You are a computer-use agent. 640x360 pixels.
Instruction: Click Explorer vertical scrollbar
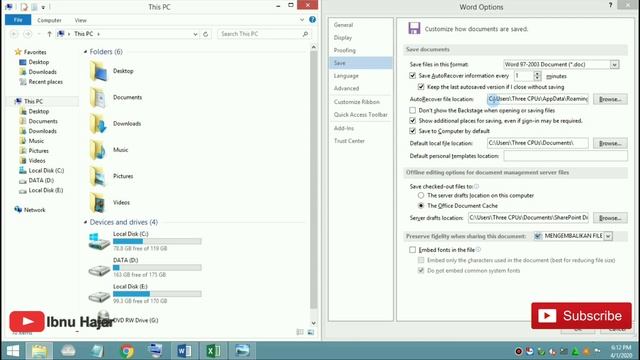coord(313,180)
